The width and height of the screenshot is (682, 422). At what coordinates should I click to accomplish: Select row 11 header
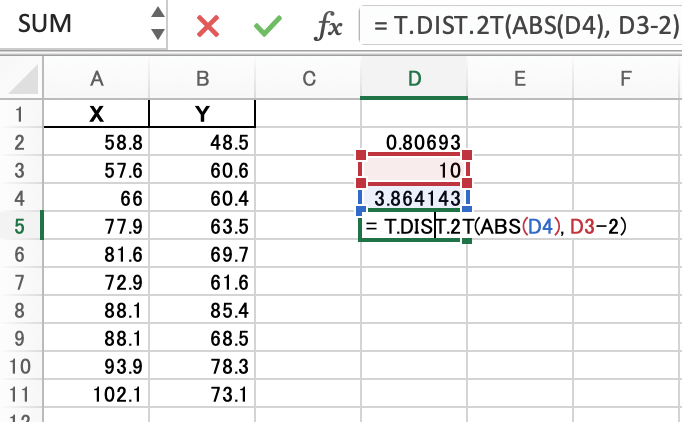pos(21,395)
